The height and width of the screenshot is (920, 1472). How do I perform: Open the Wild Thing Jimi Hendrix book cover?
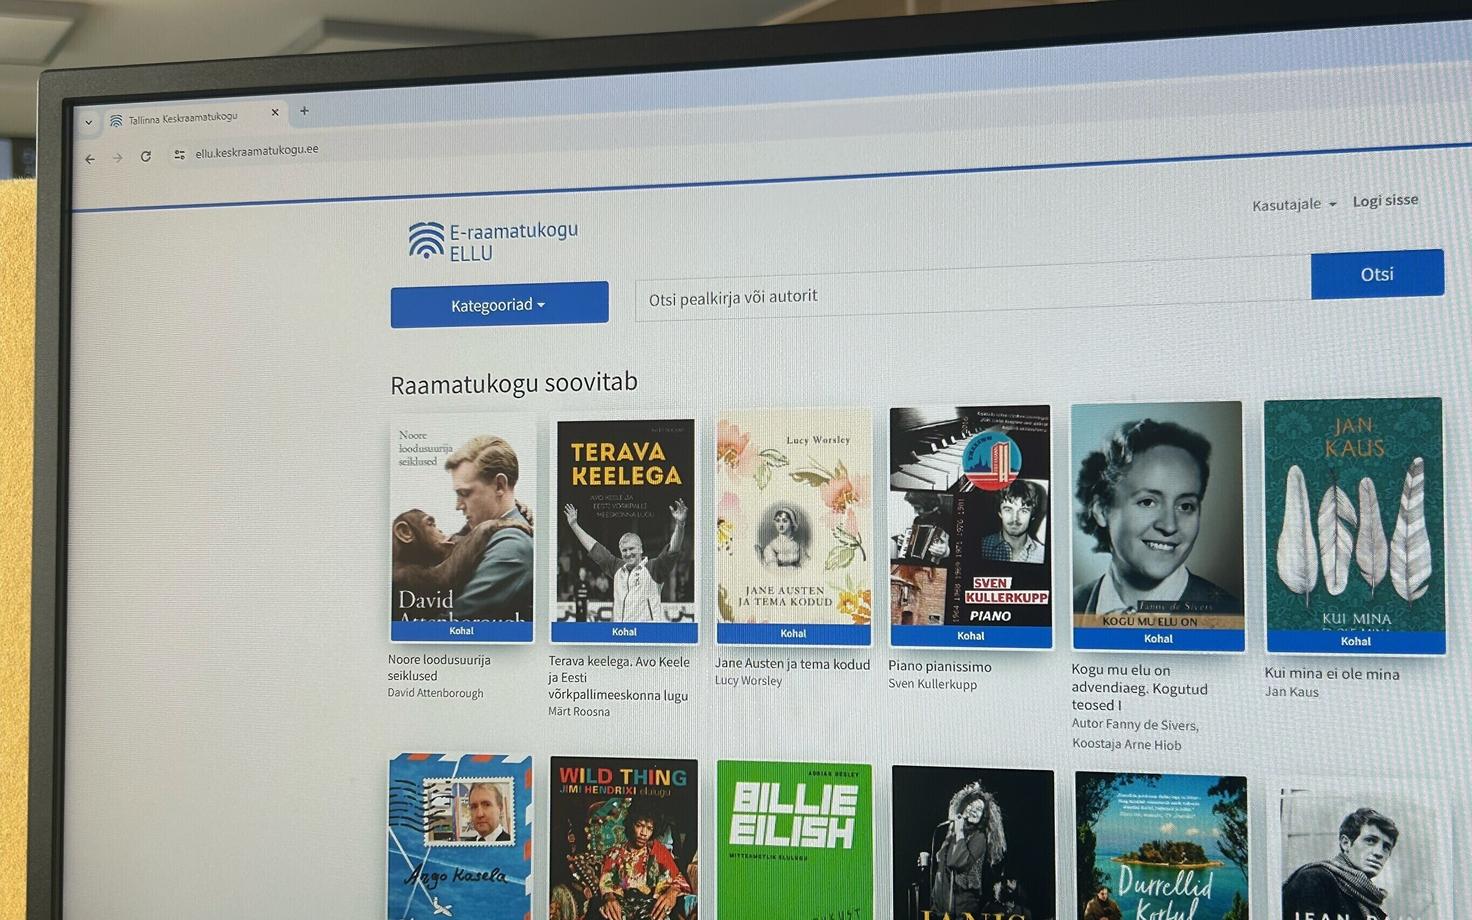624,839
